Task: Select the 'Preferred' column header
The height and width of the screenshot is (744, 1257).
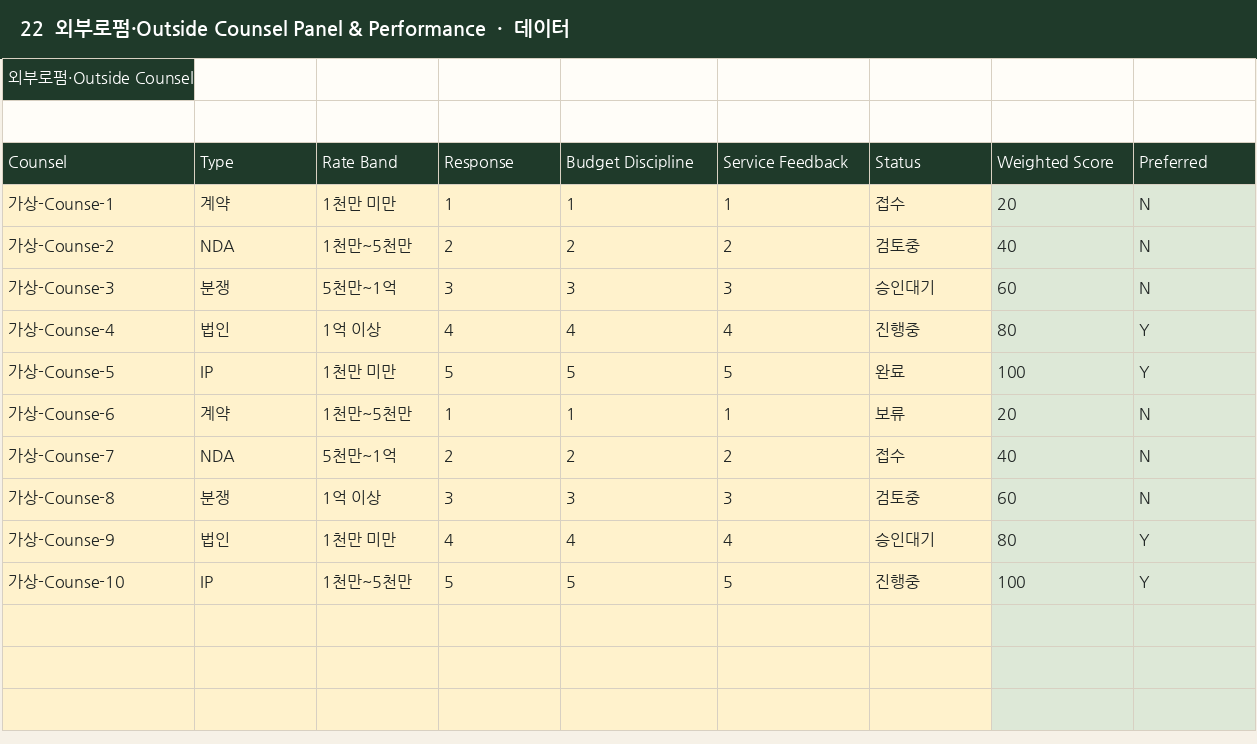Action: click(1194, 163)
